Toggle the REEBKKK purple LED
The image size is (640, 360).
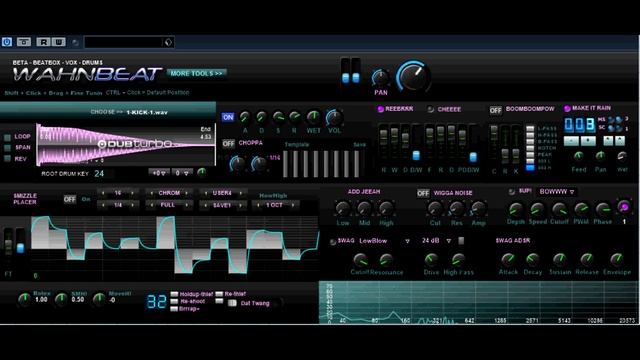click(x=380, y=109)
